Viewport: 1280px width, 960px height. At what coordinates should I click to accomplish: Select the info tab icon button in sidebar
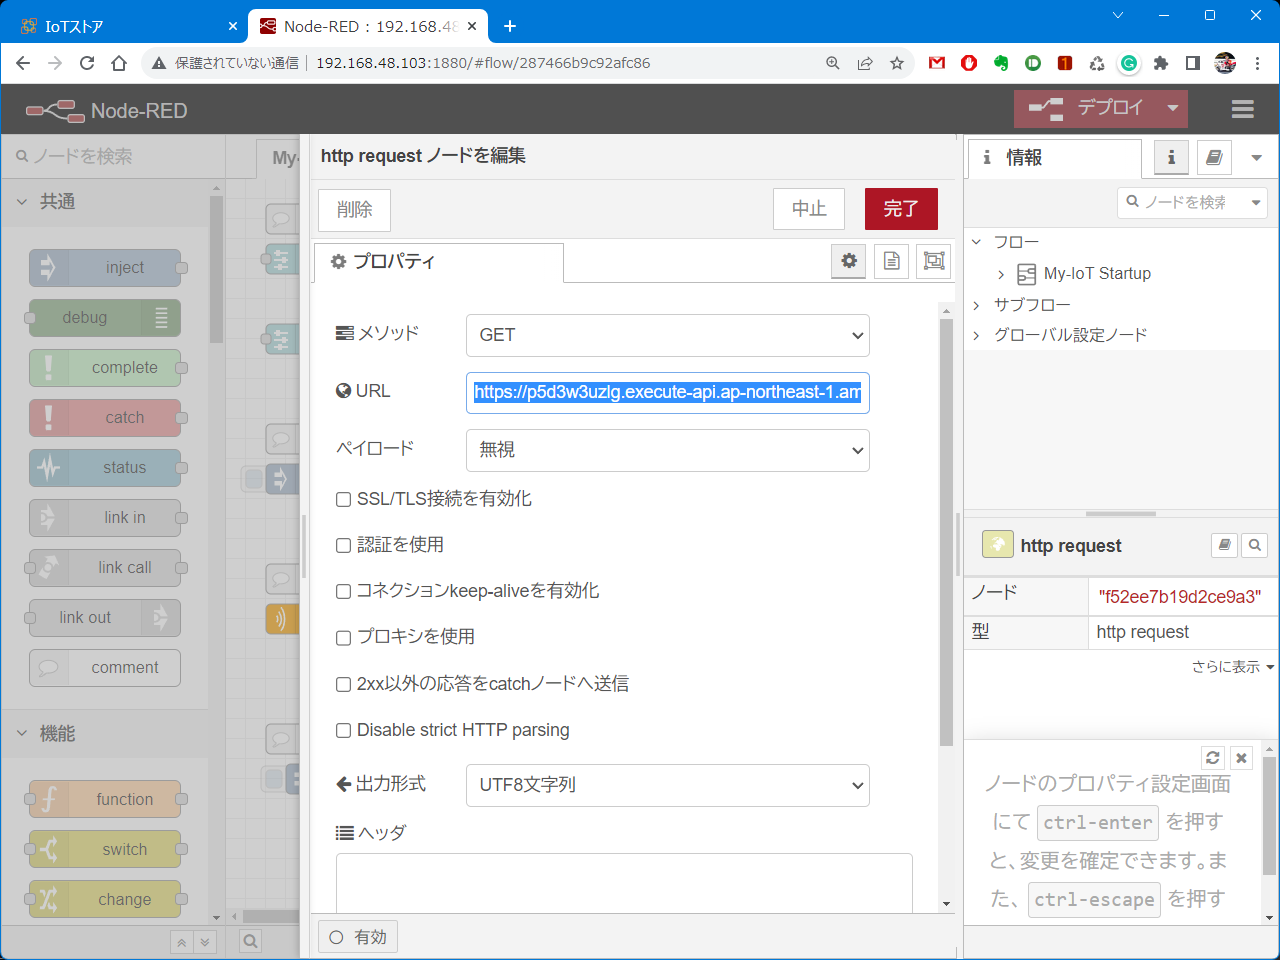1171,157
